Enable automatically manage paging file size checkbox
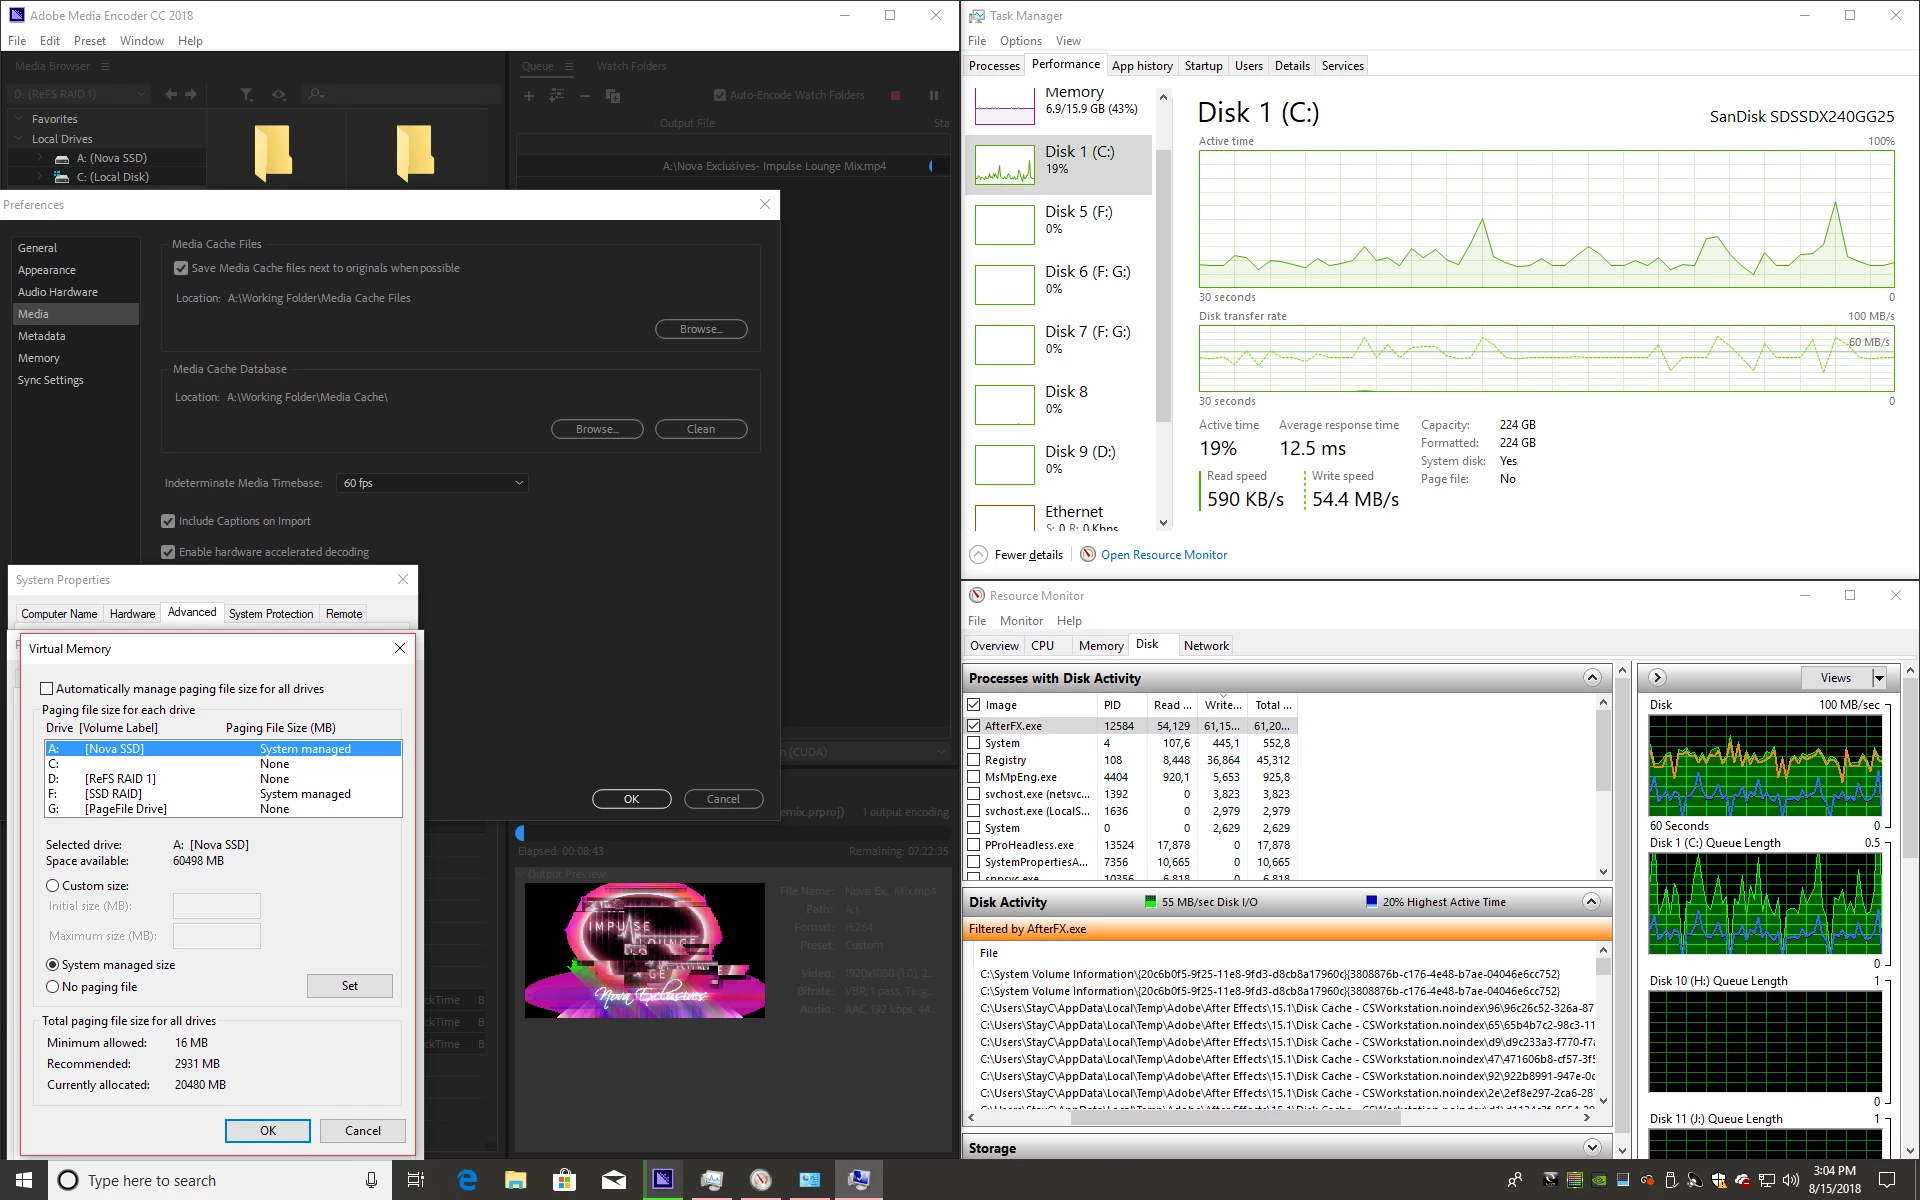The image size is (1920, 1200). coord(47,689)
